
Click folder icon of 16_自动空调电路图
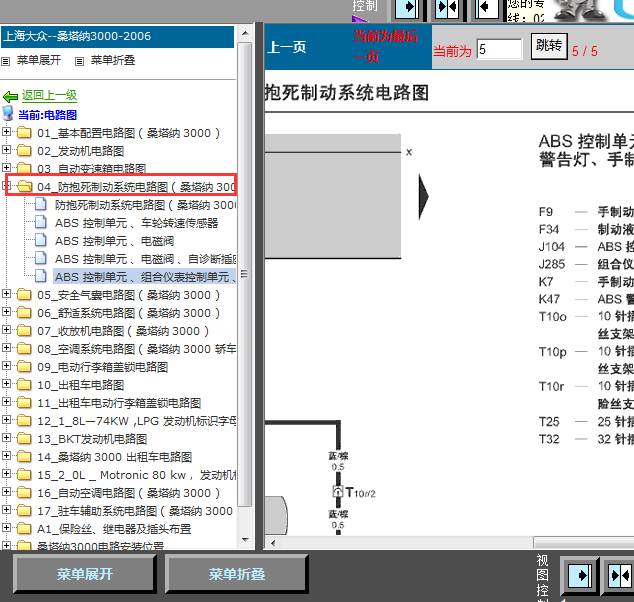point(24,492)
